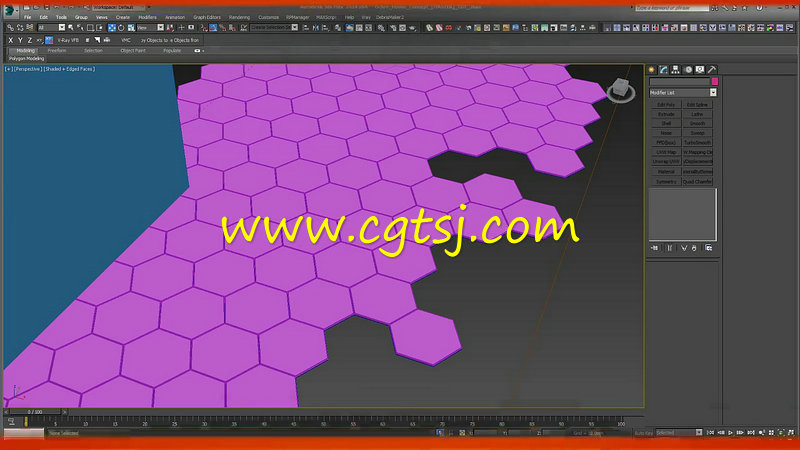Switch to the Object Paint ribbon tab
The height and width of the screenshot is (450, 800).
click(x=133, y=51)
